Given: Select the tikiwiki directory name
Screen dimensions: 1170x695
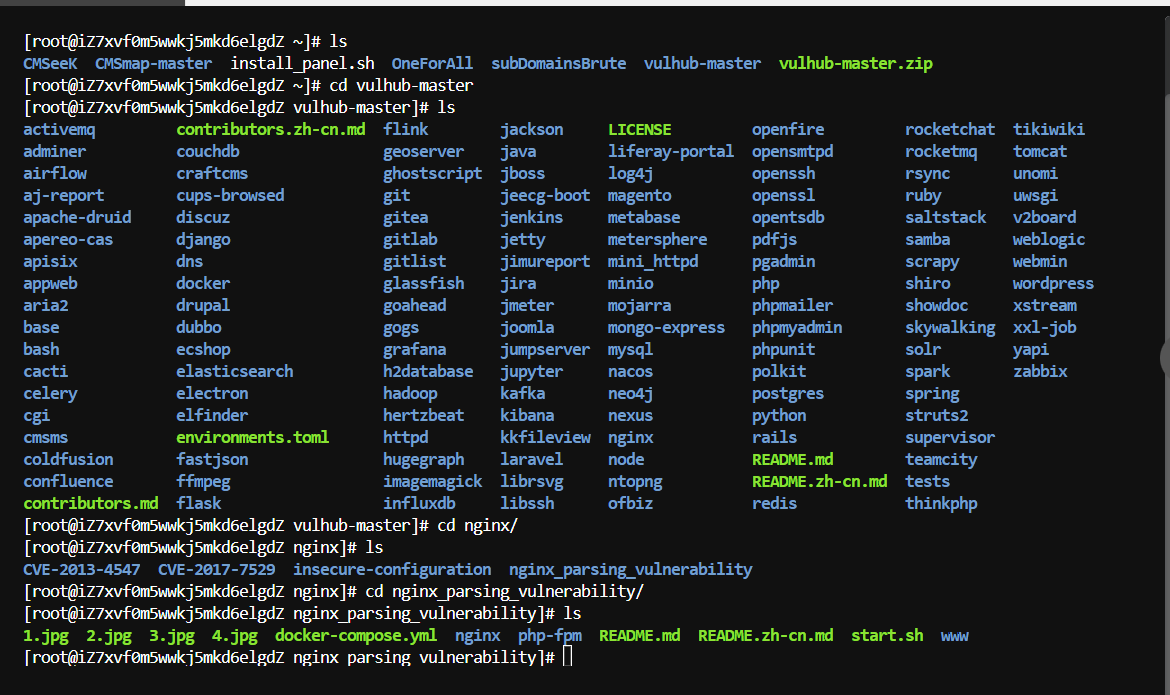Looking at the screenshot, I should point(1048,129).
